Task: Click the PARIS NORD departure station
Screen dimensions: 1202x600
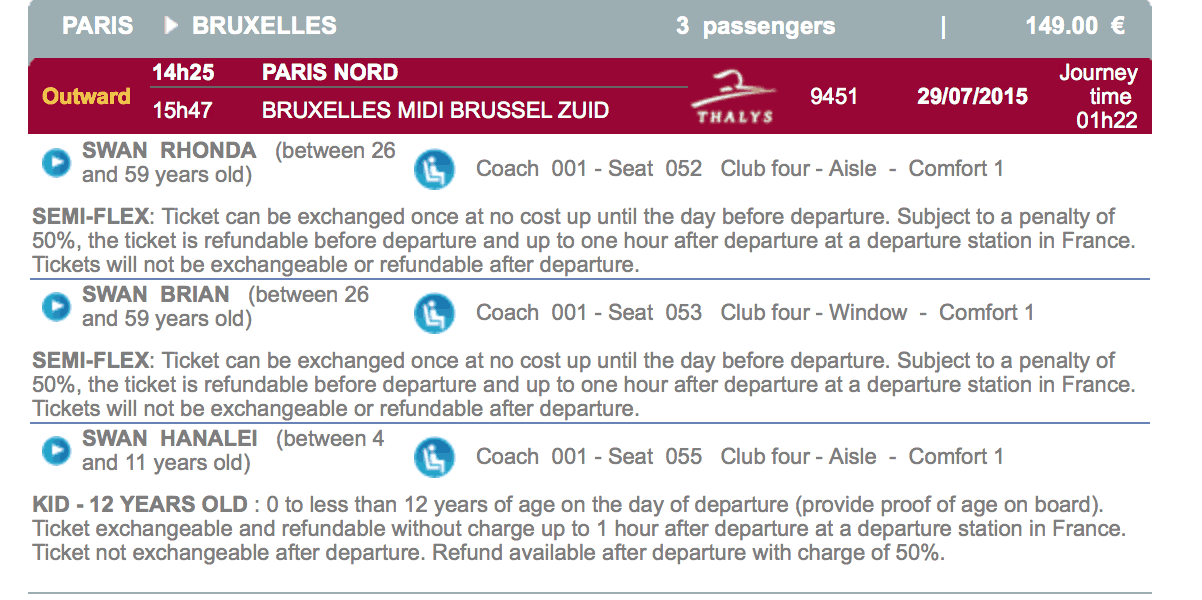Action: click(330, 72)
